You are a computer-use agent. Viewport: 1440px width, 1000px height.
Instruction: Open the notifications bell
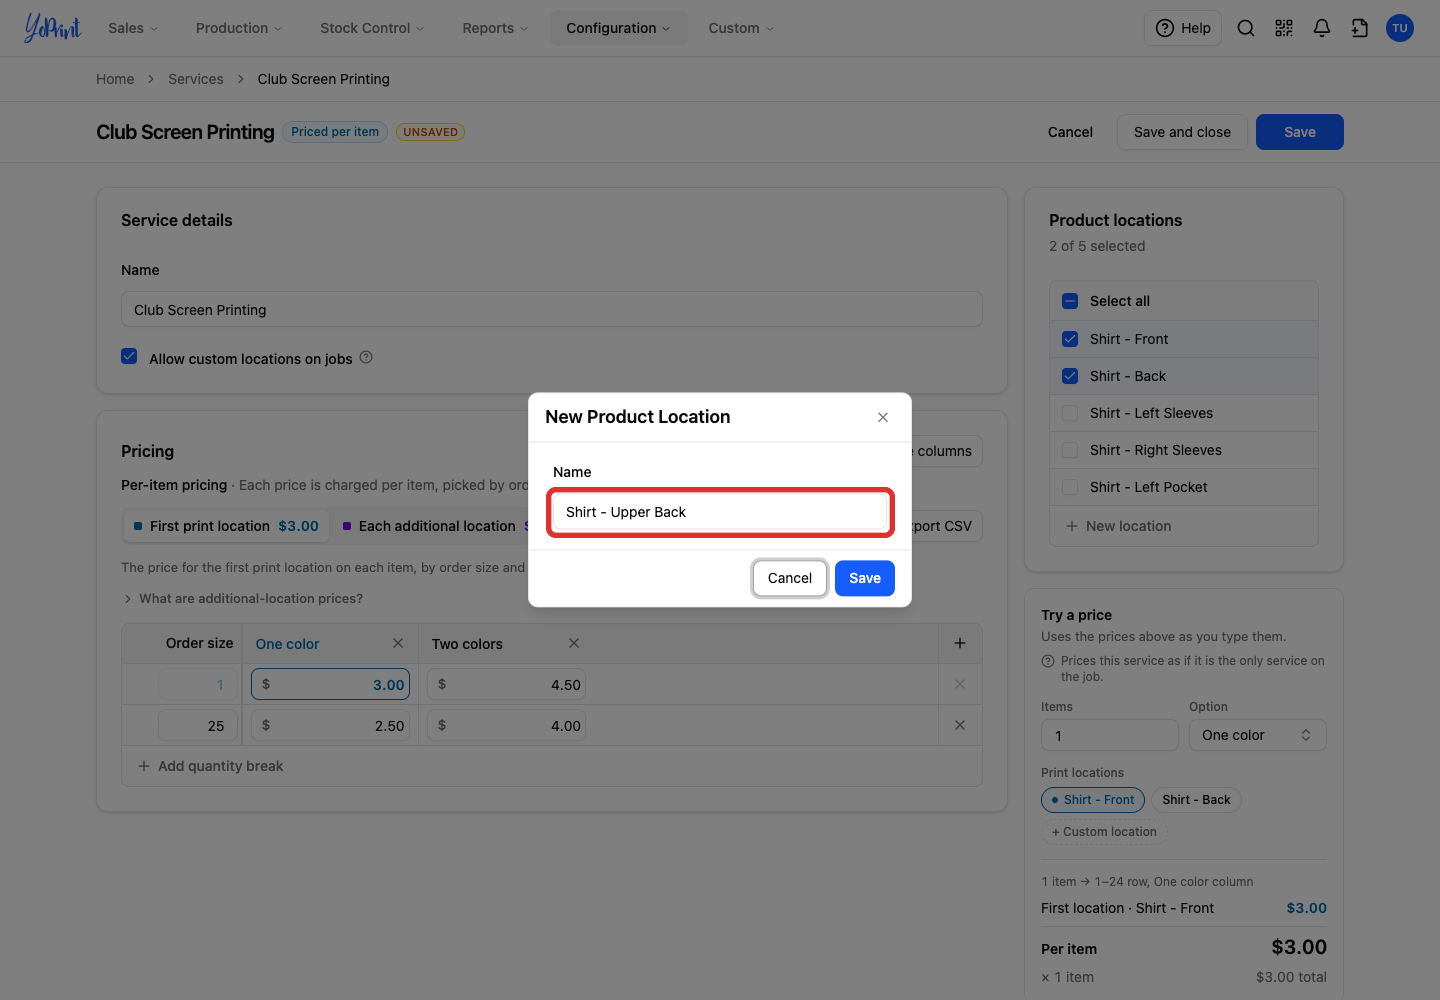[1322, 28]
